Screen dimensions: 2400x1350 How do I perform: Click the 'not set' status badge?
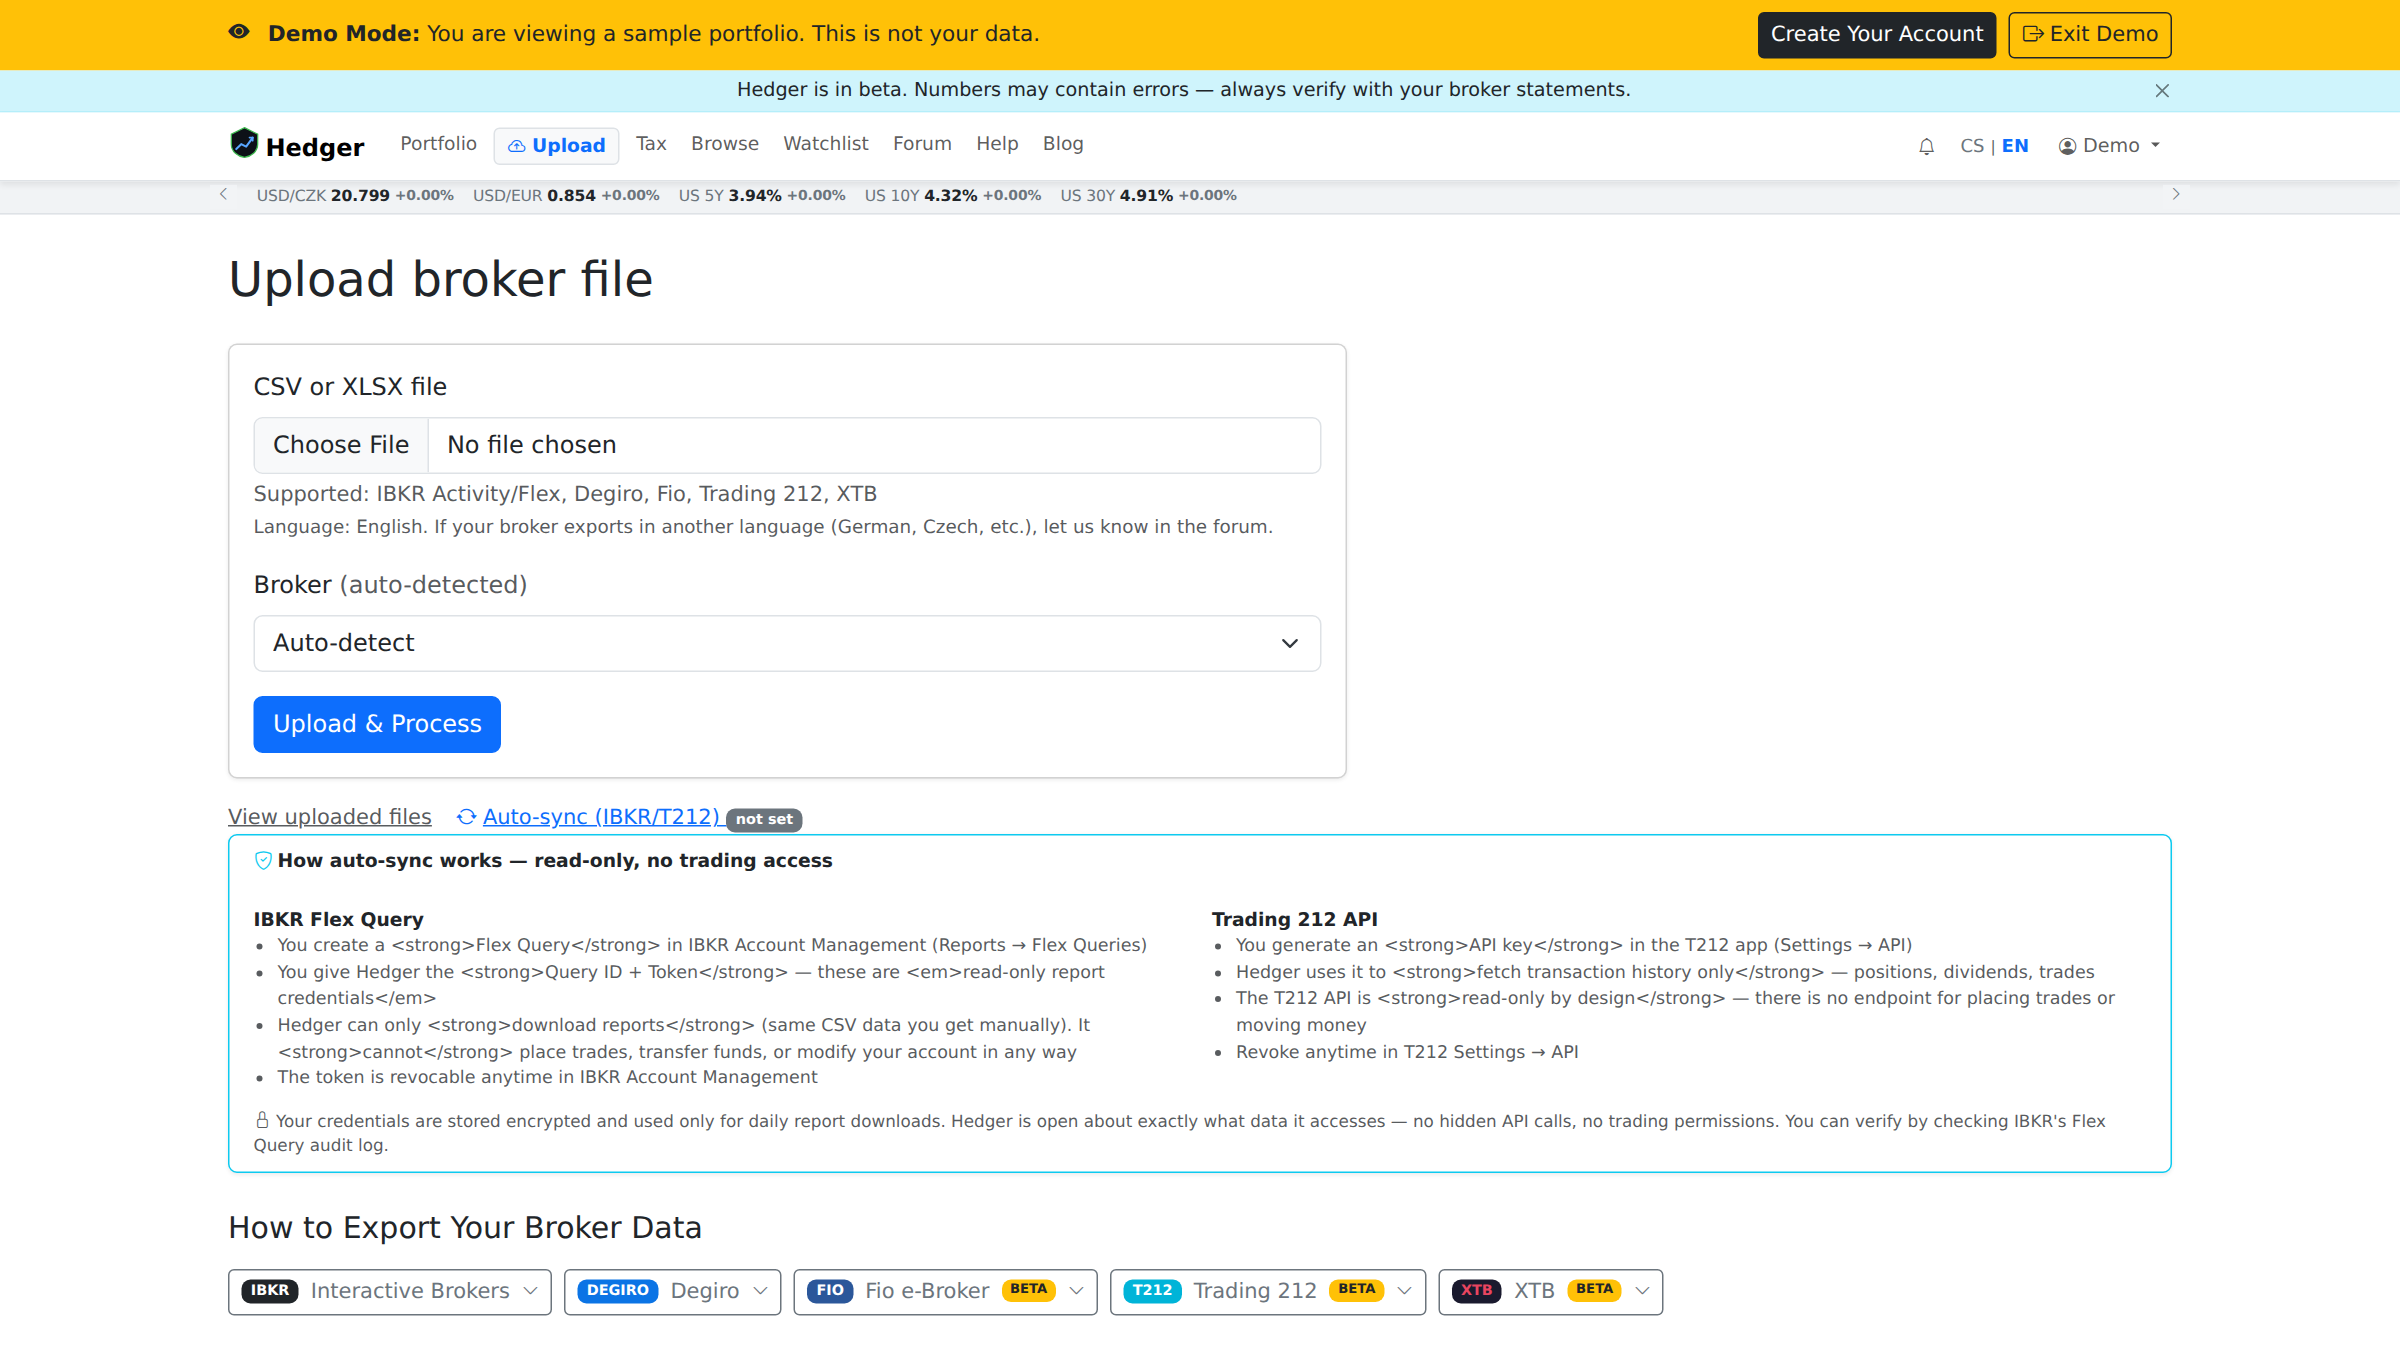click(764, 819)
